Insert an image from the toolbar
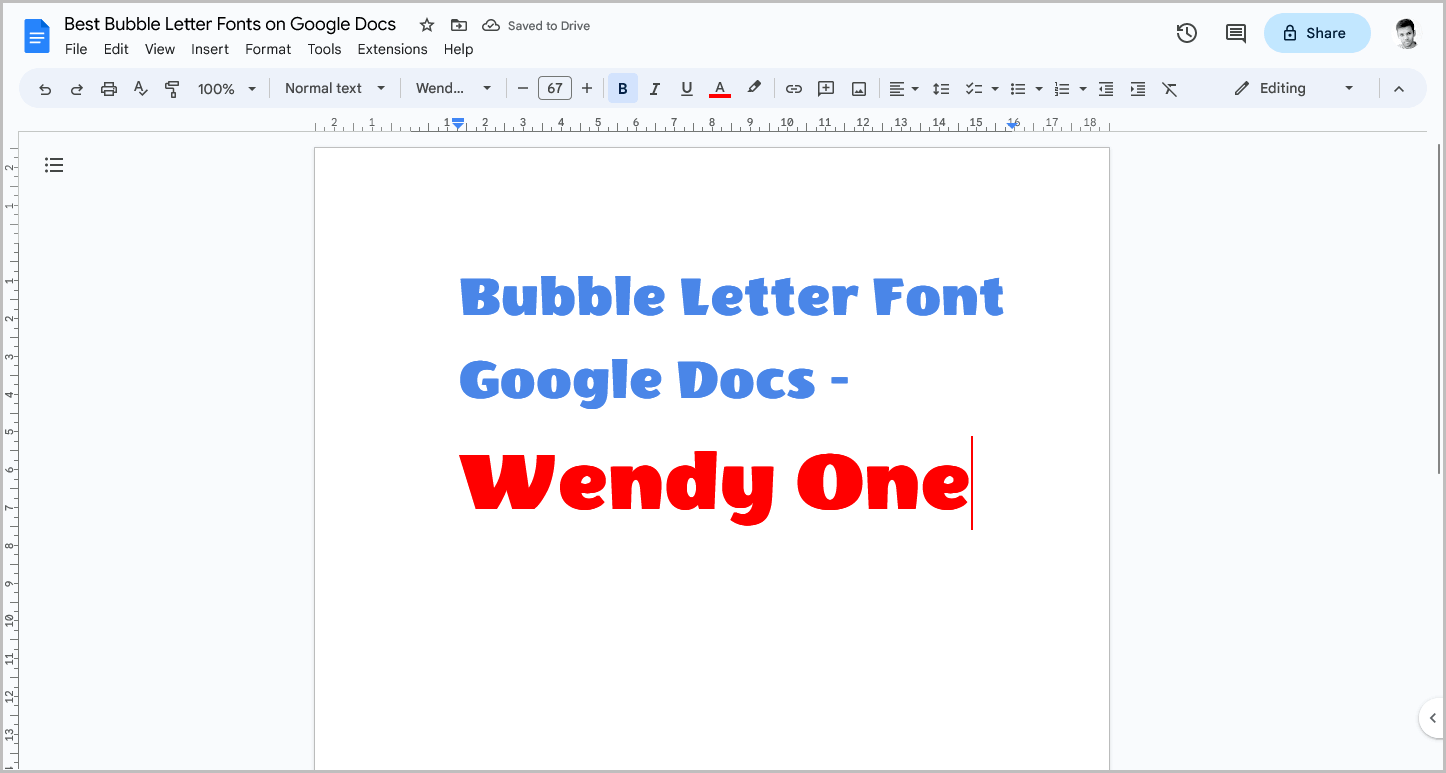The image size is (1446, 773). [858, 88]
